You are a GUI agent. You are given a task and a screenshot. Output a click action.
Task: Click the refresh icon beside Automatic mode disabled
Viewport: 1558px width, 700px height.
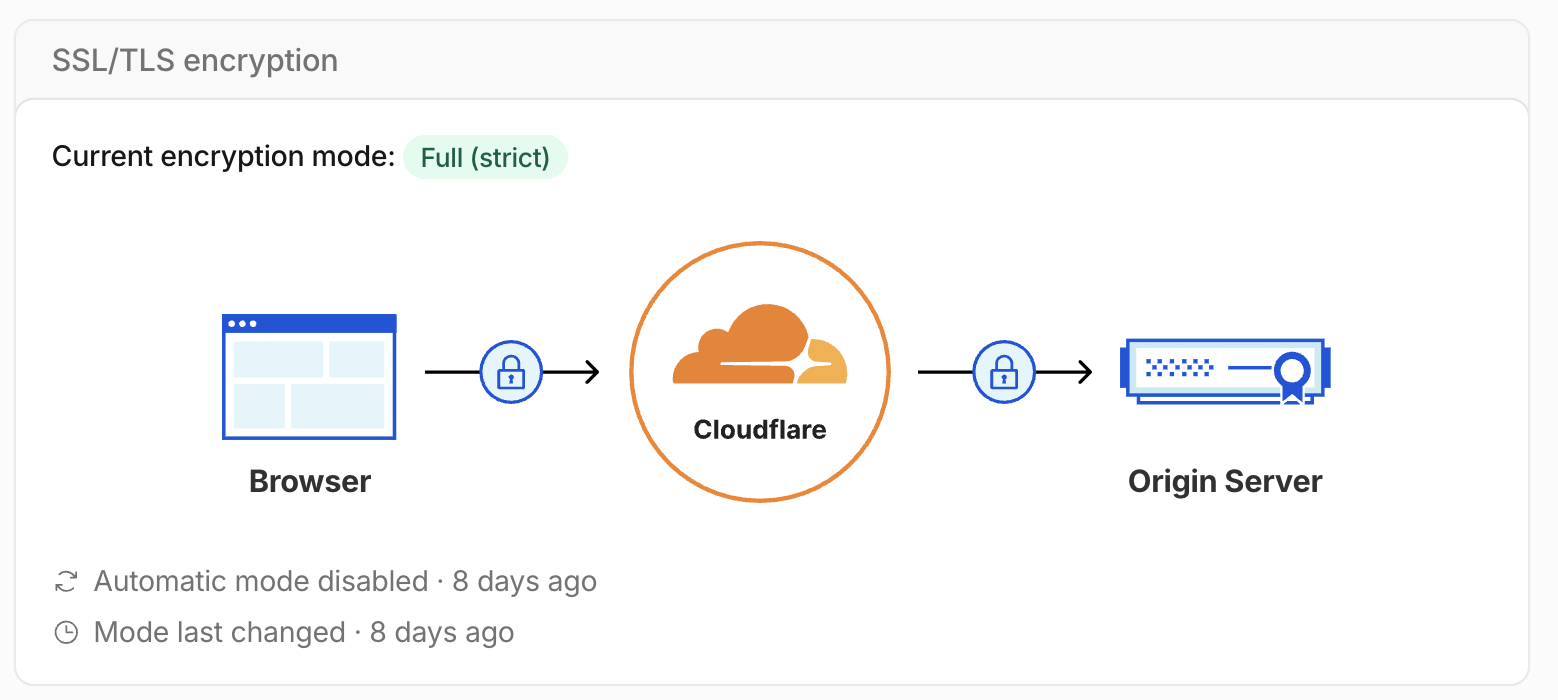coord(66,581)
